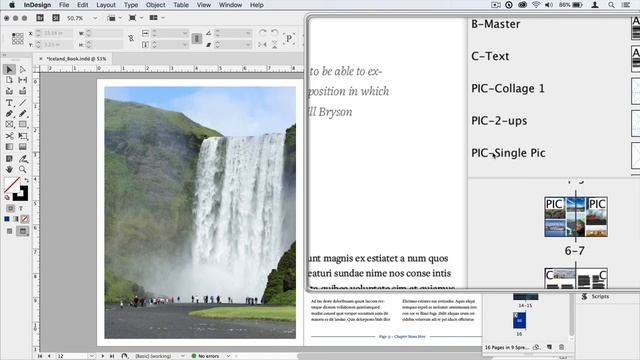Open Adobe Bridge with the Br icon
Viewport: 640px width, 360px height.
click(40, 18)
